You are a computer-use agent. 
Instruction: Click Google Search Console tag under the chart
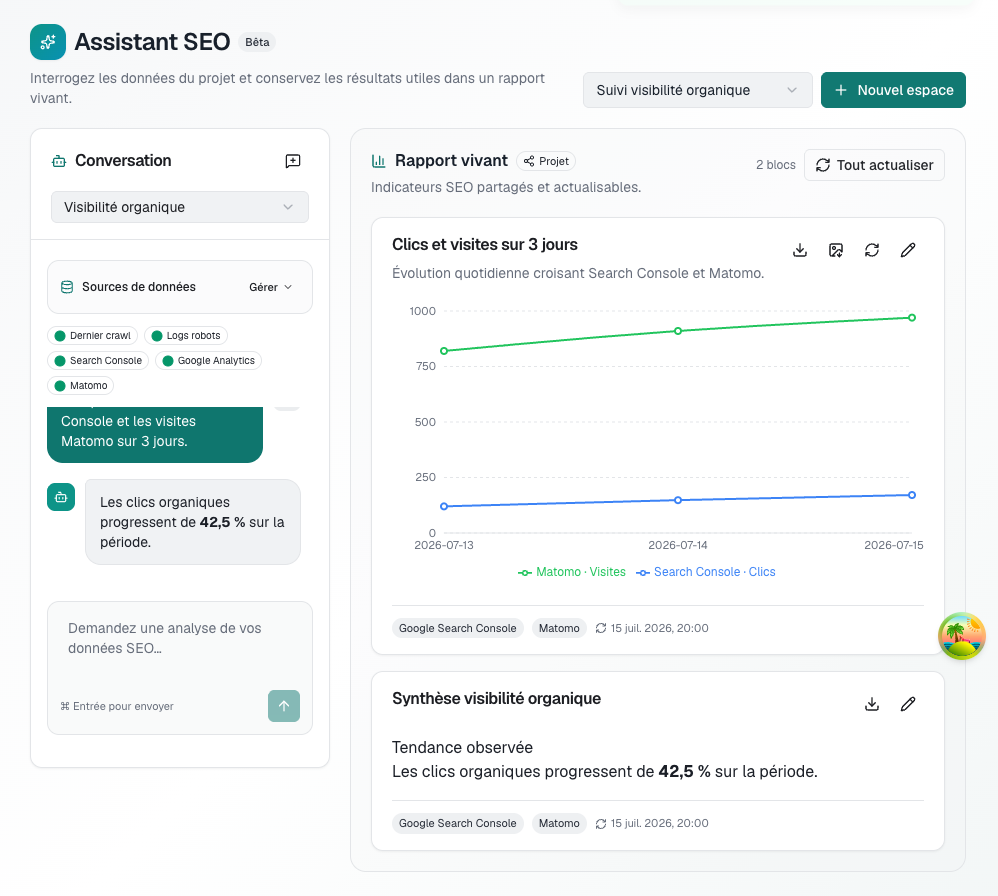[x=458, y=628]
